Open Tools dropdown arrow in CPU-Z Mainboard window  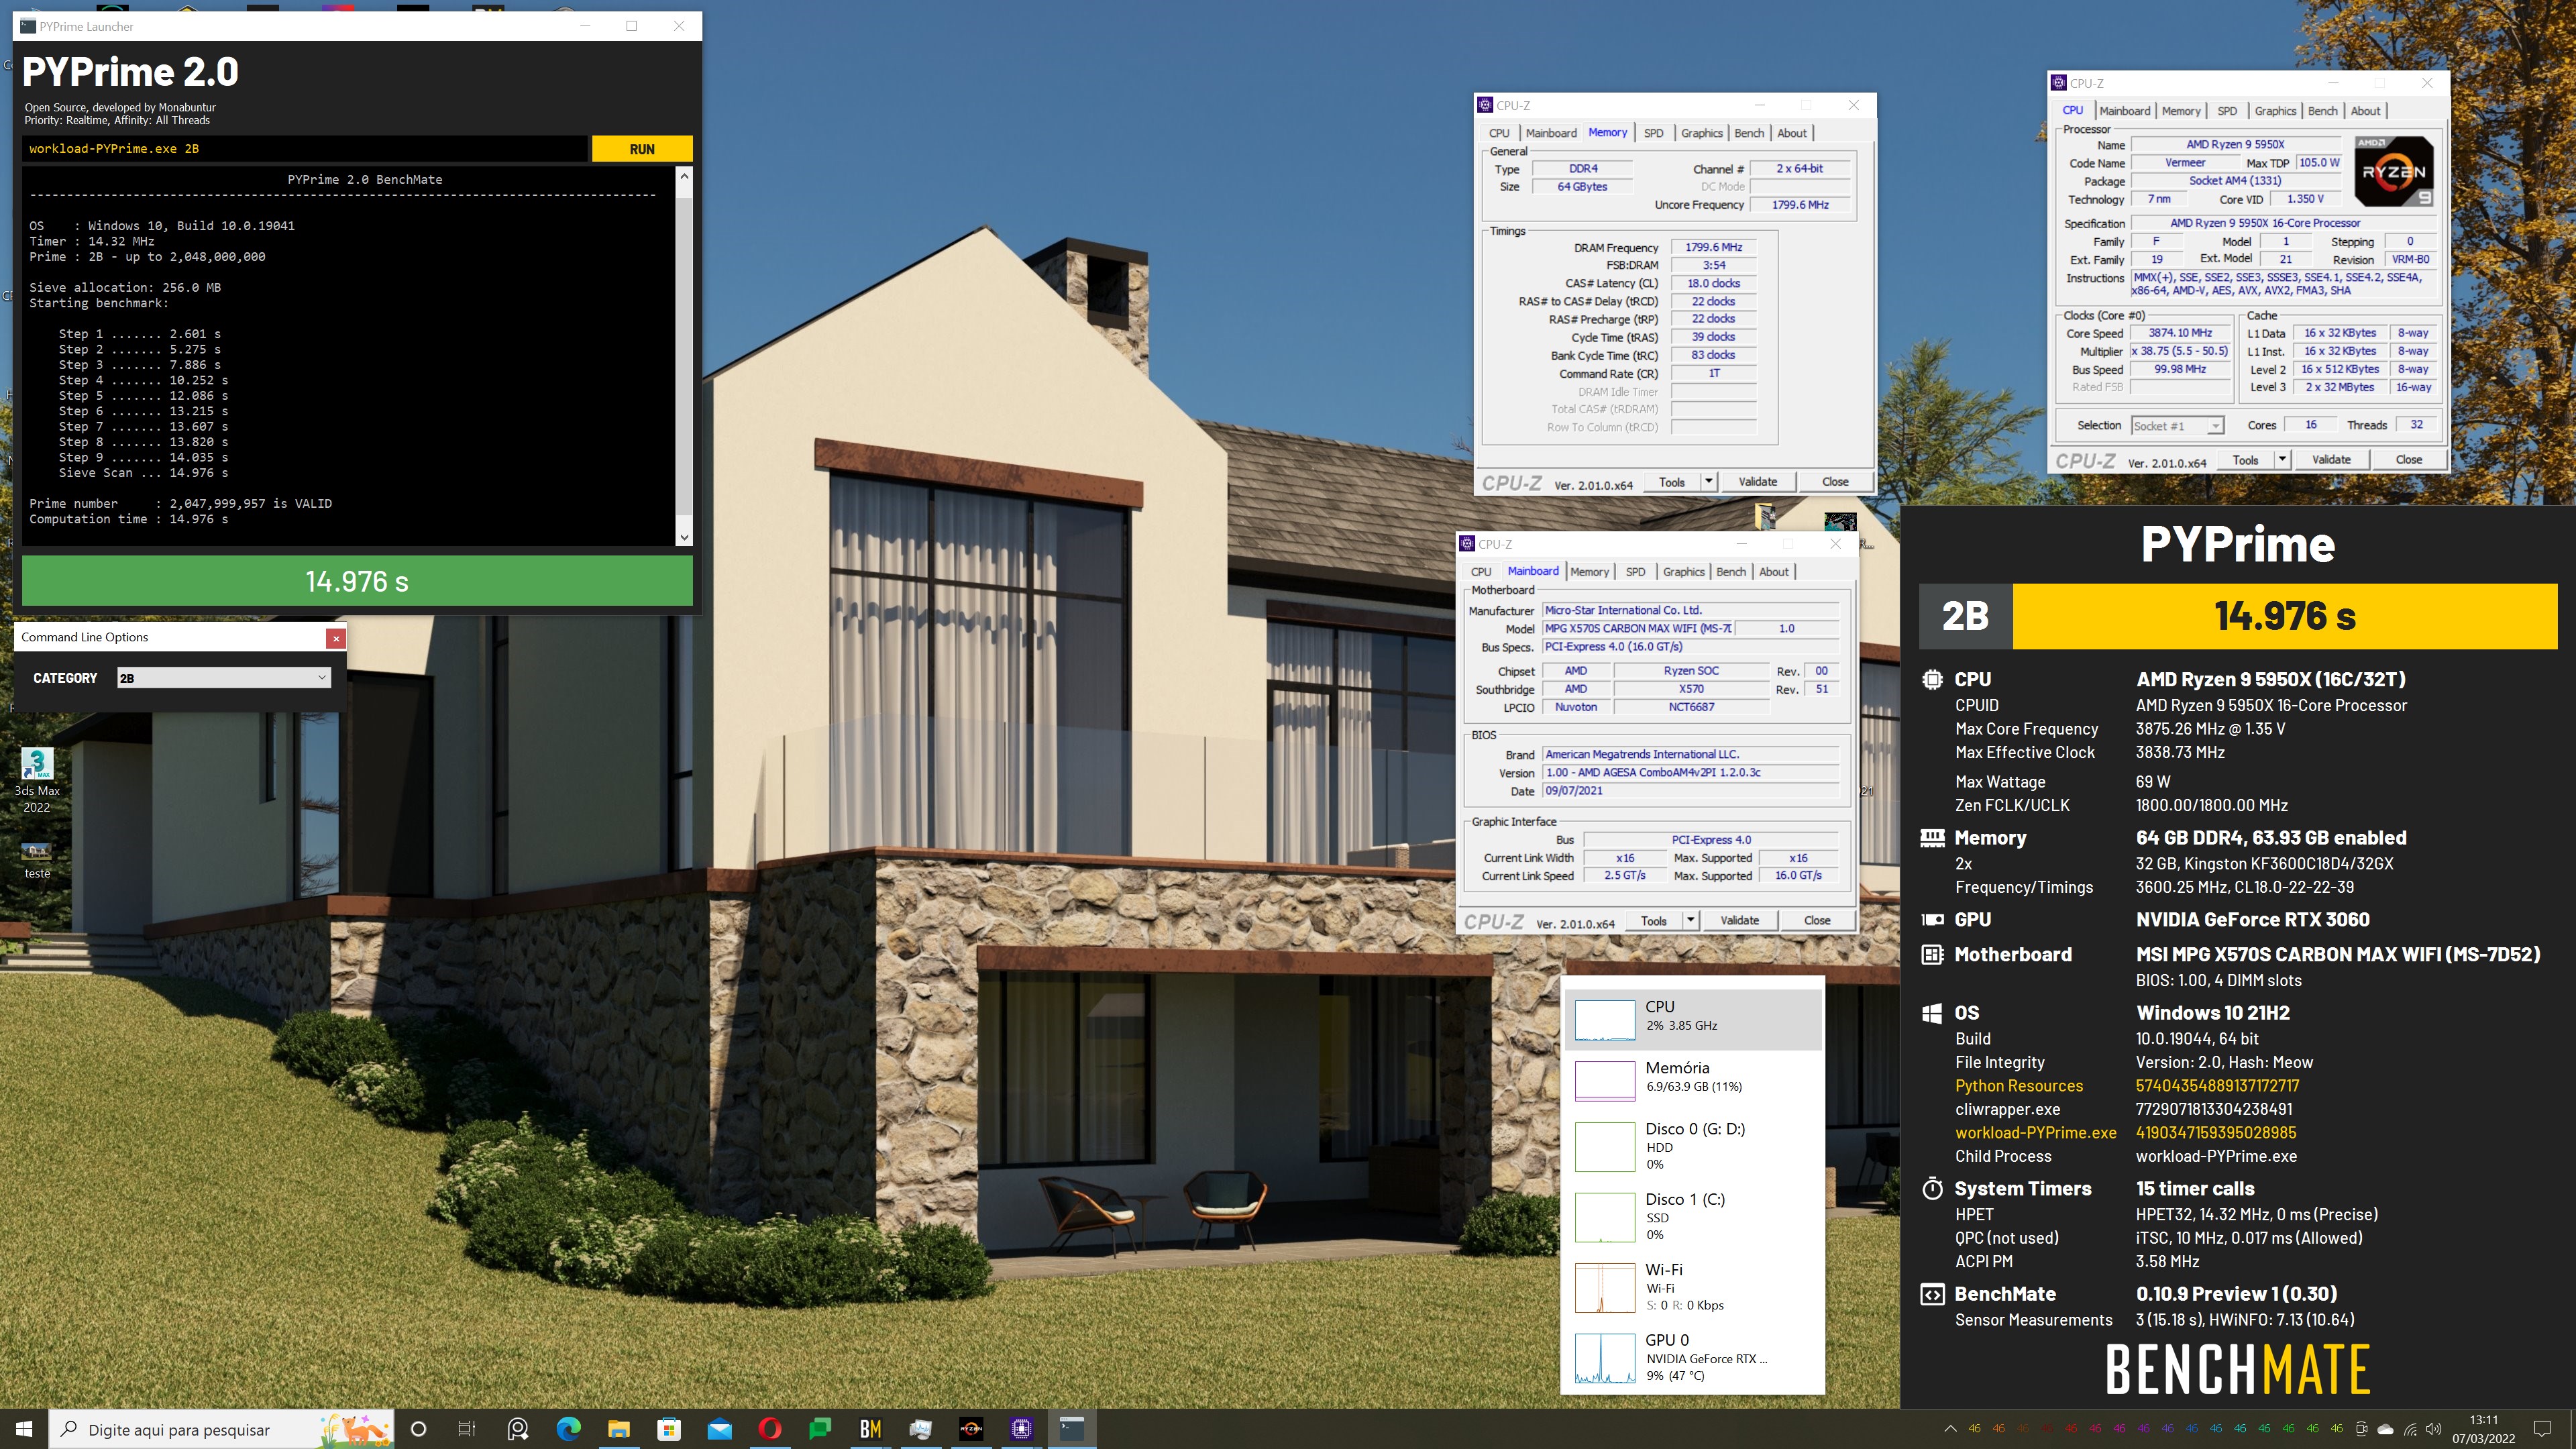[x=1691, y=921]
